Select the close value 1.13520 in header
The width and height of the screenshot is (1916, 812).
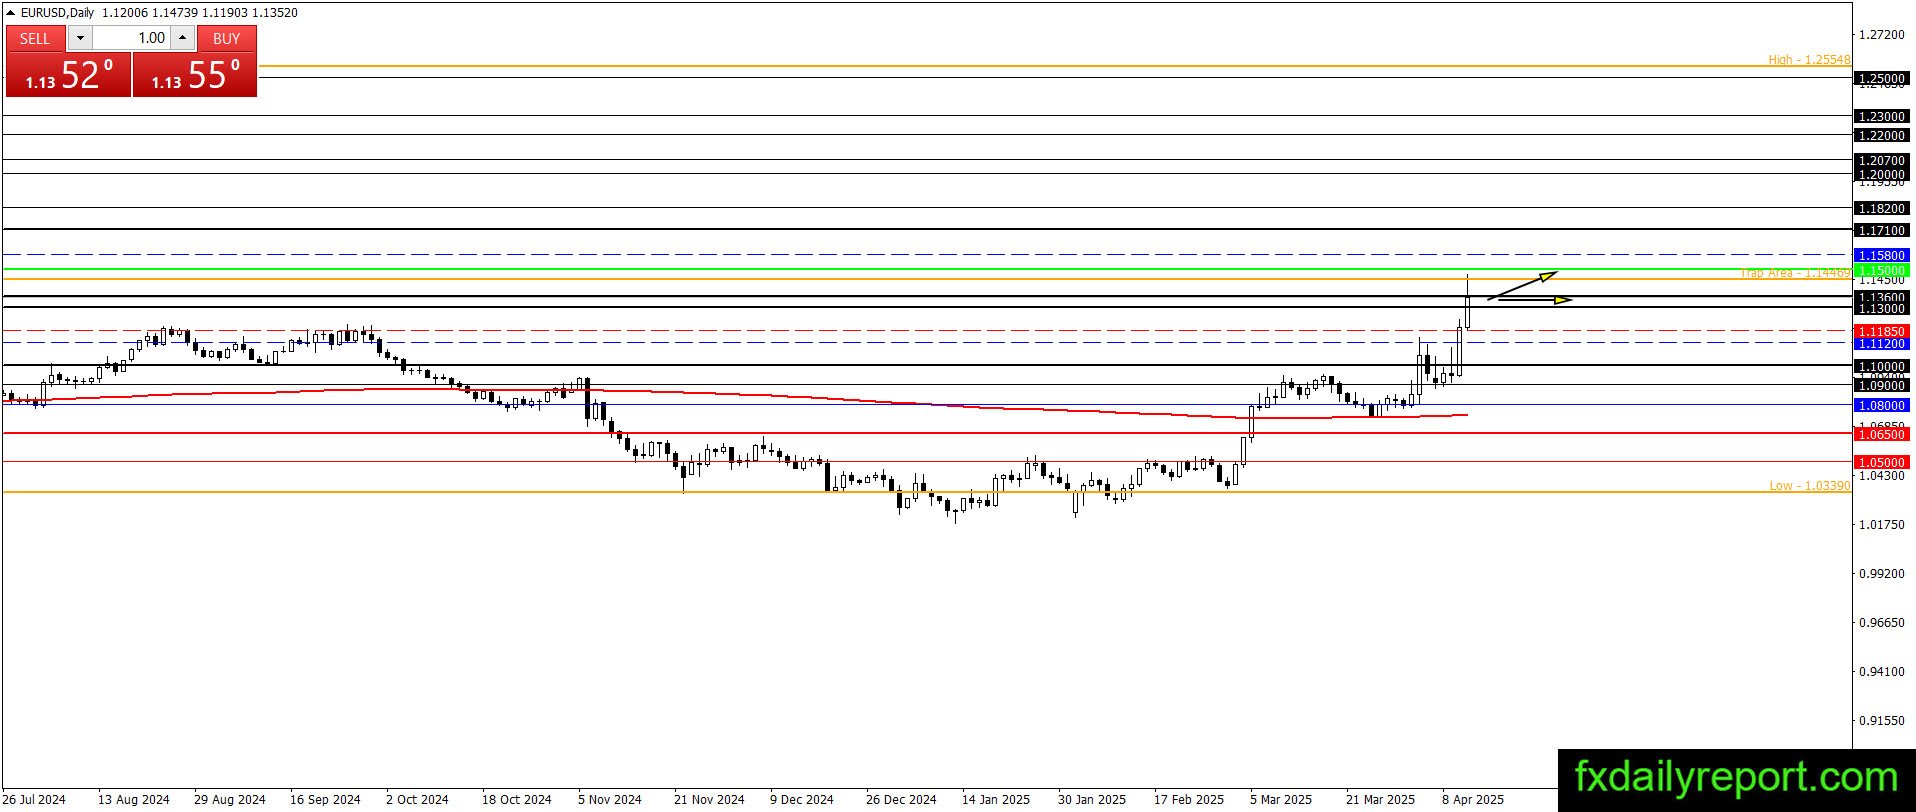tap(275, 13)
